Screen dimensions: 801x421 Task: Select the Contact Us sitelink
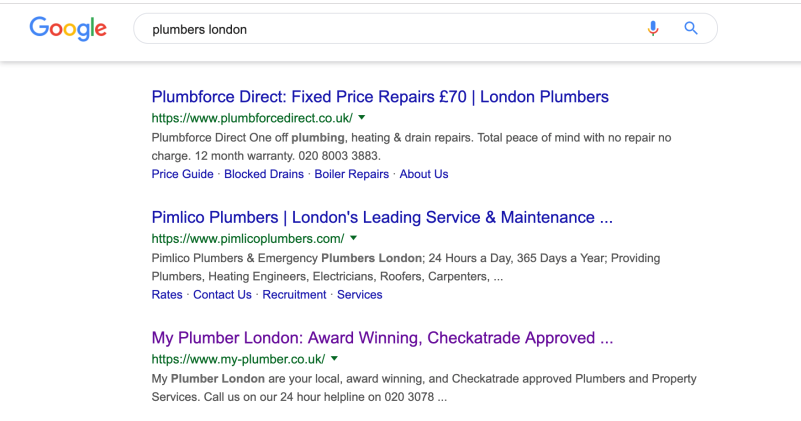[x=222, y=295]
